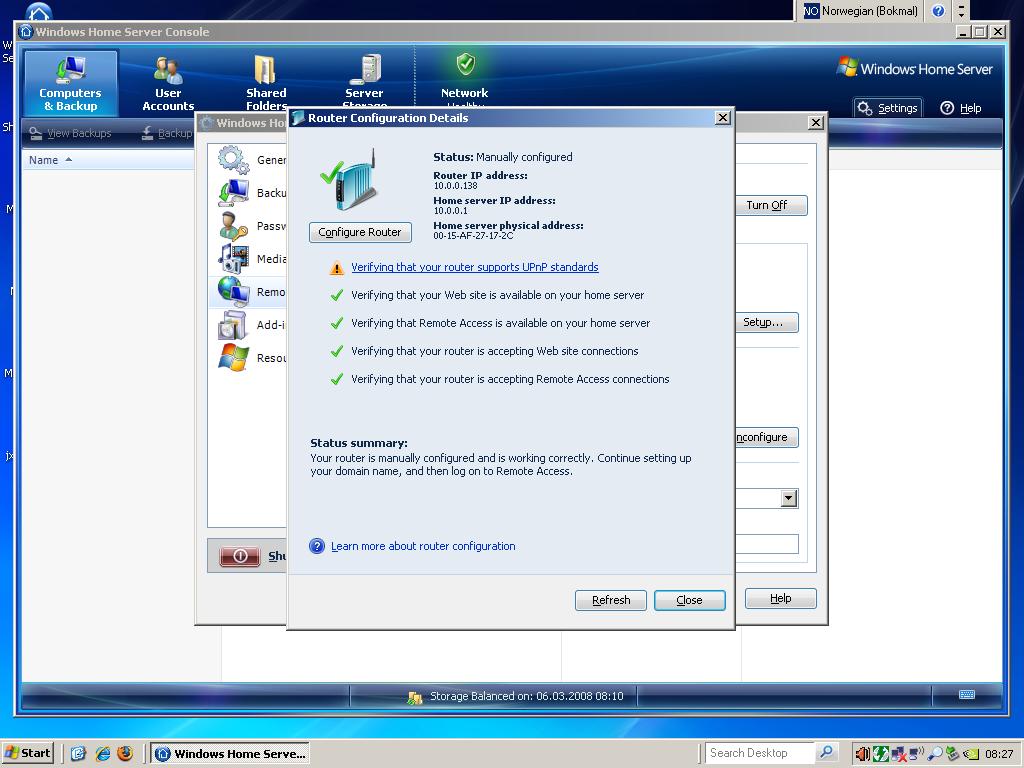Click the volume speaker tray icon
Screen dimensions: 1024x768
[x=862, y=754]
